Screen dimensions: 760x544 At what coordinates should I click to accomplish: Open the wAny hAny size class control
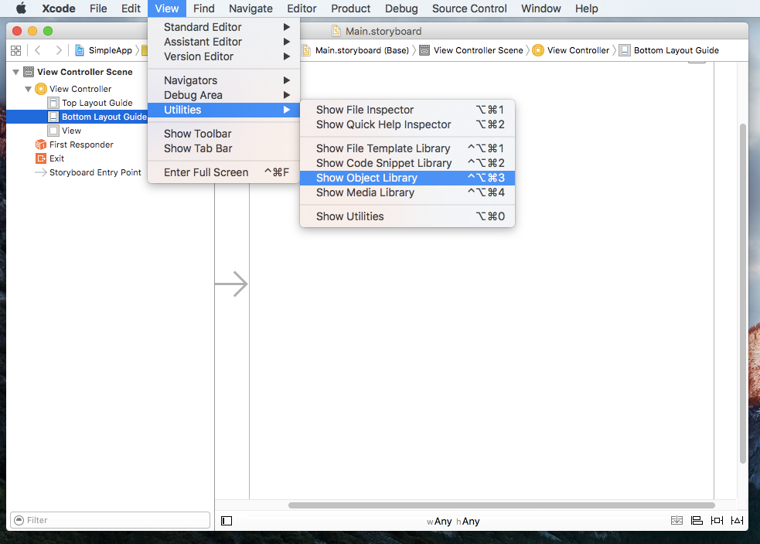click(453, 521)
